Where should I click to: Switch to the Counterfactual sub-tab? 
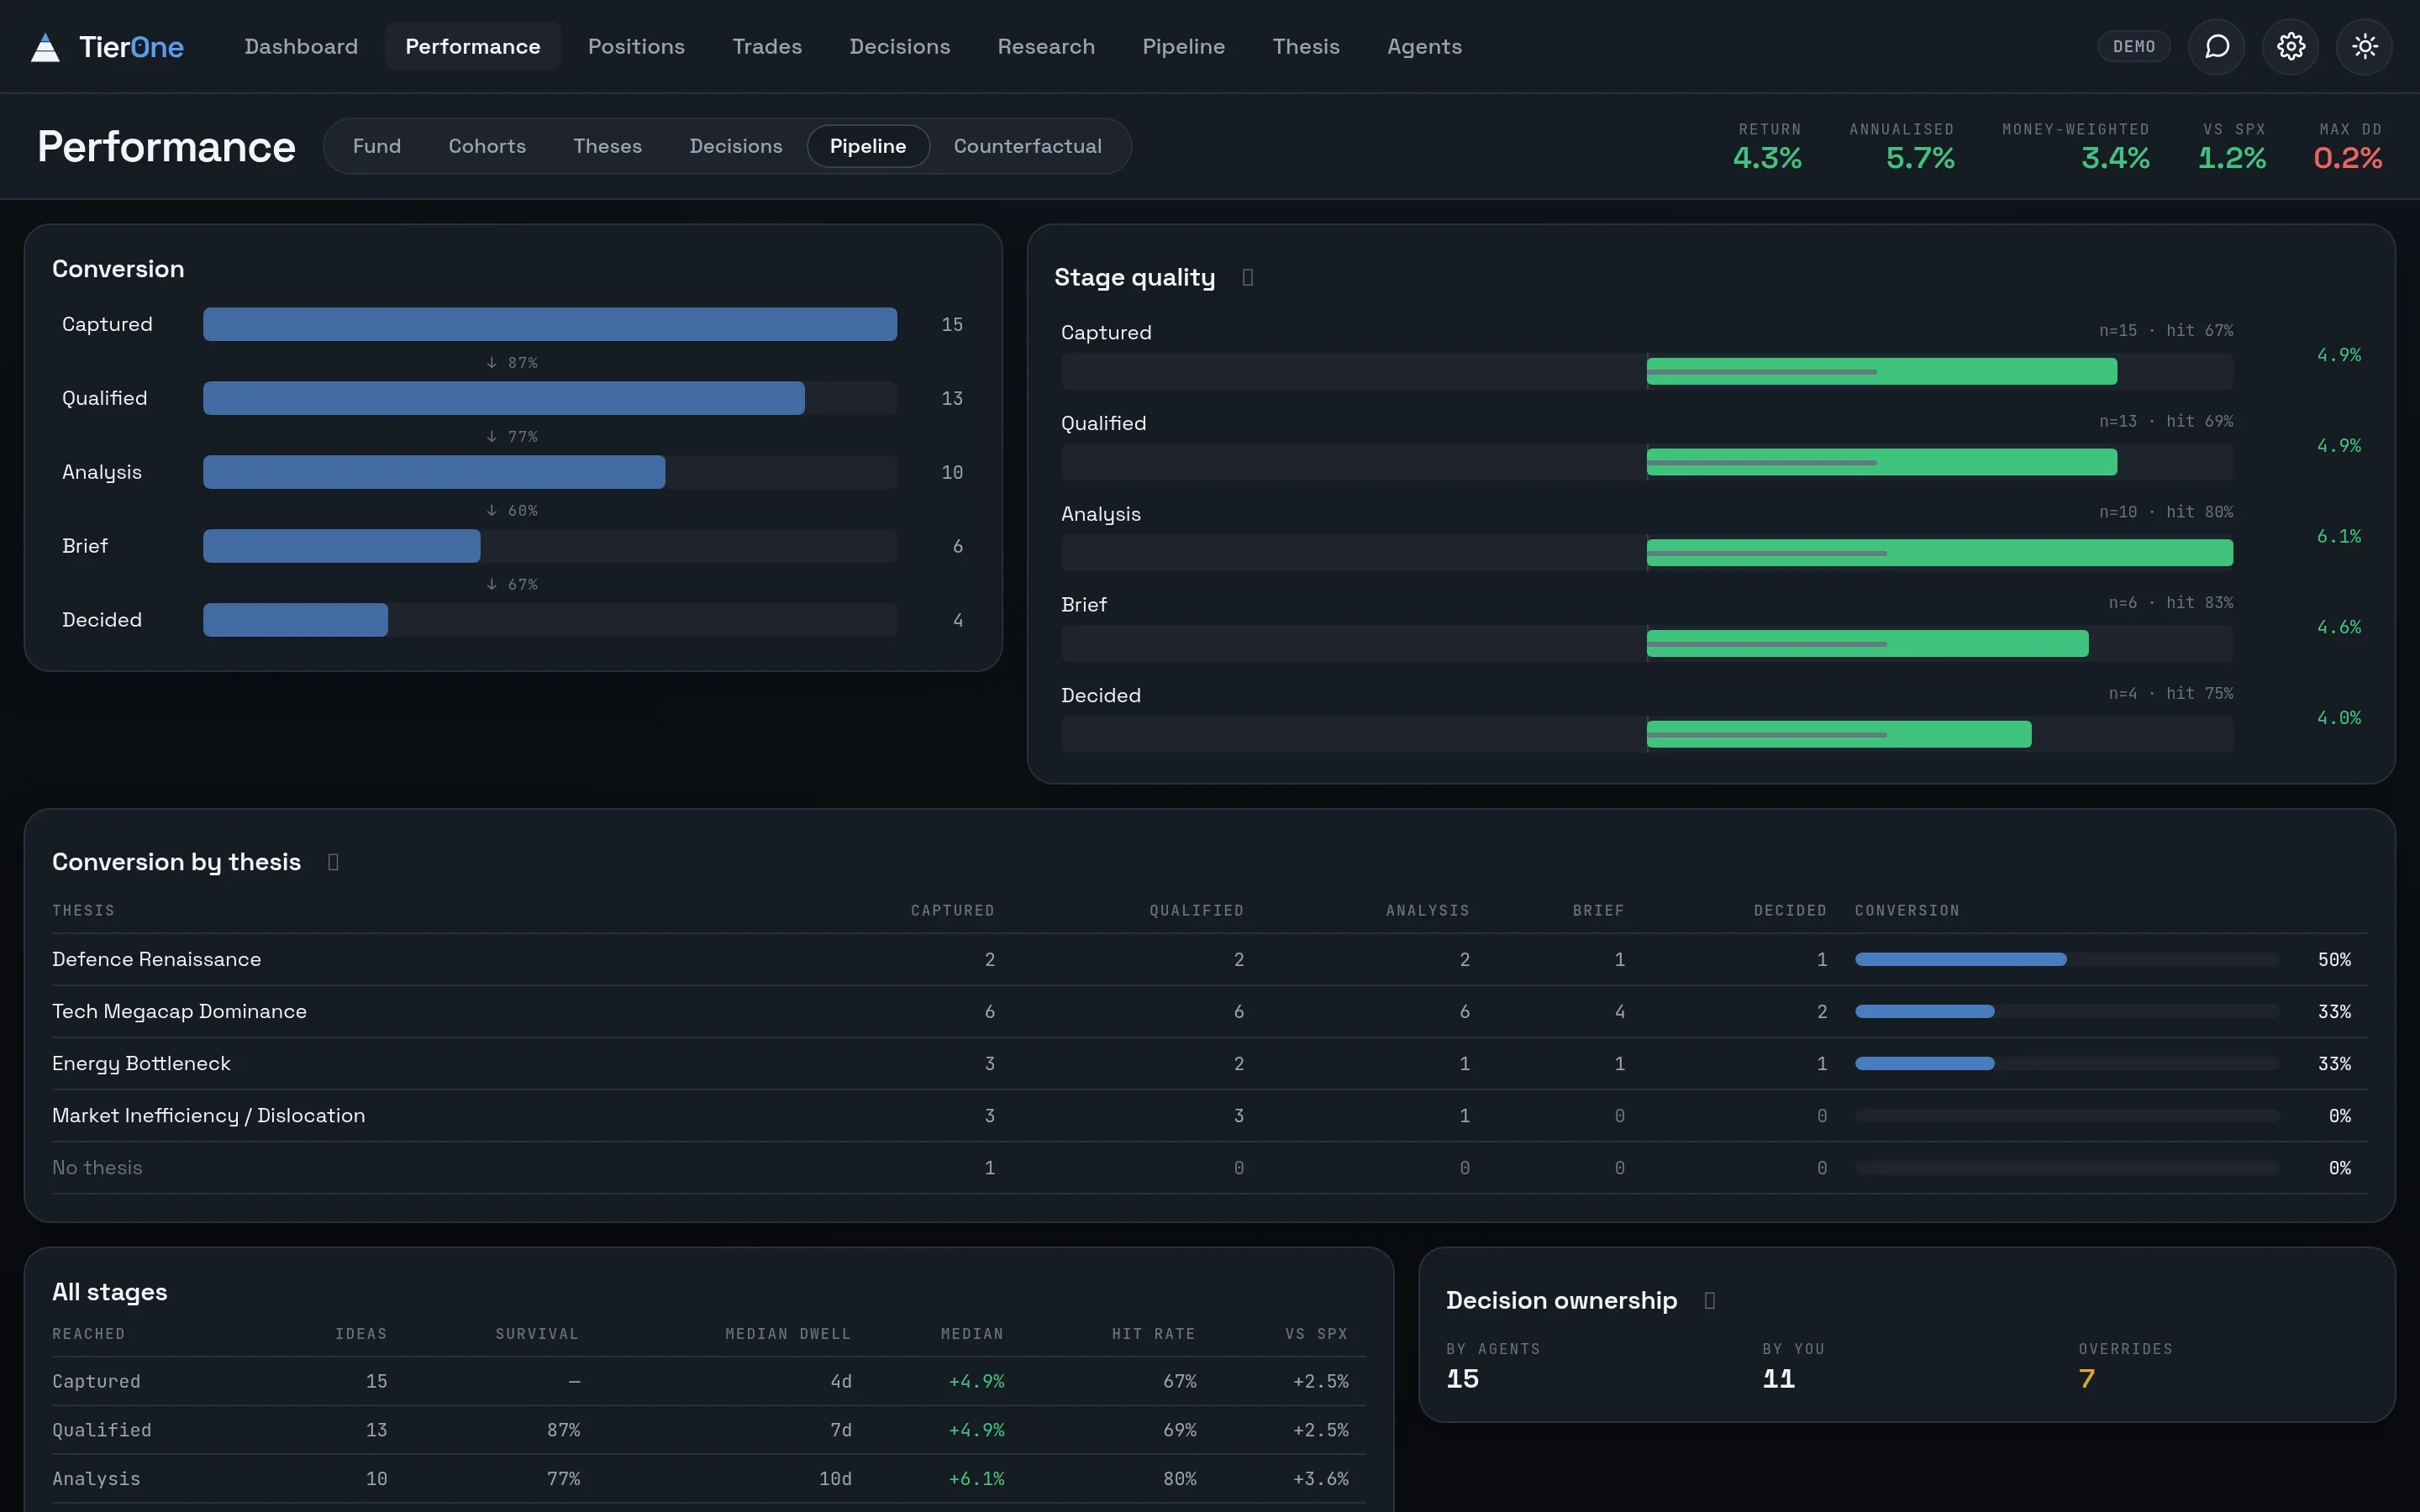pos(1027,146)
